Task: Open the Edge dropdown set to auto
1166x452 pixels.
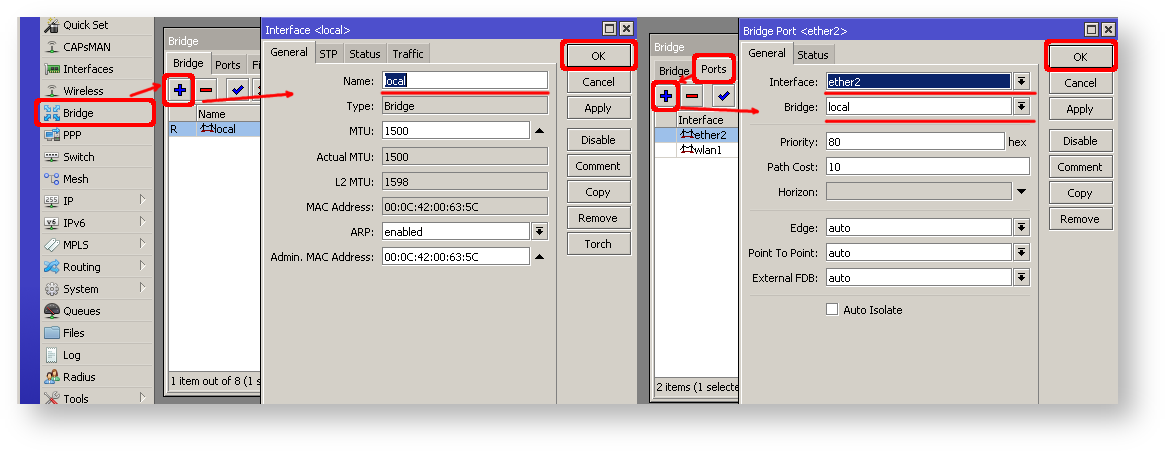Action: pyautogui.click(x=1021, y=227)
